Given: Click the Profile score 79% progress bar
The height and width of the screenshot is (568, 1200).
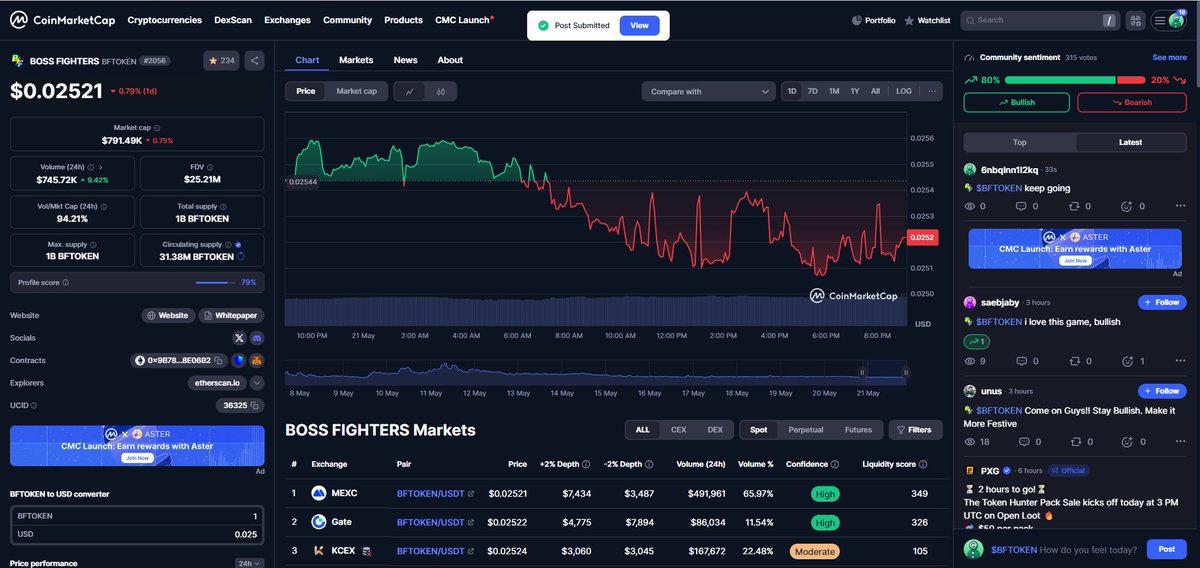Looking at the screenshot, I should point(216,283).
